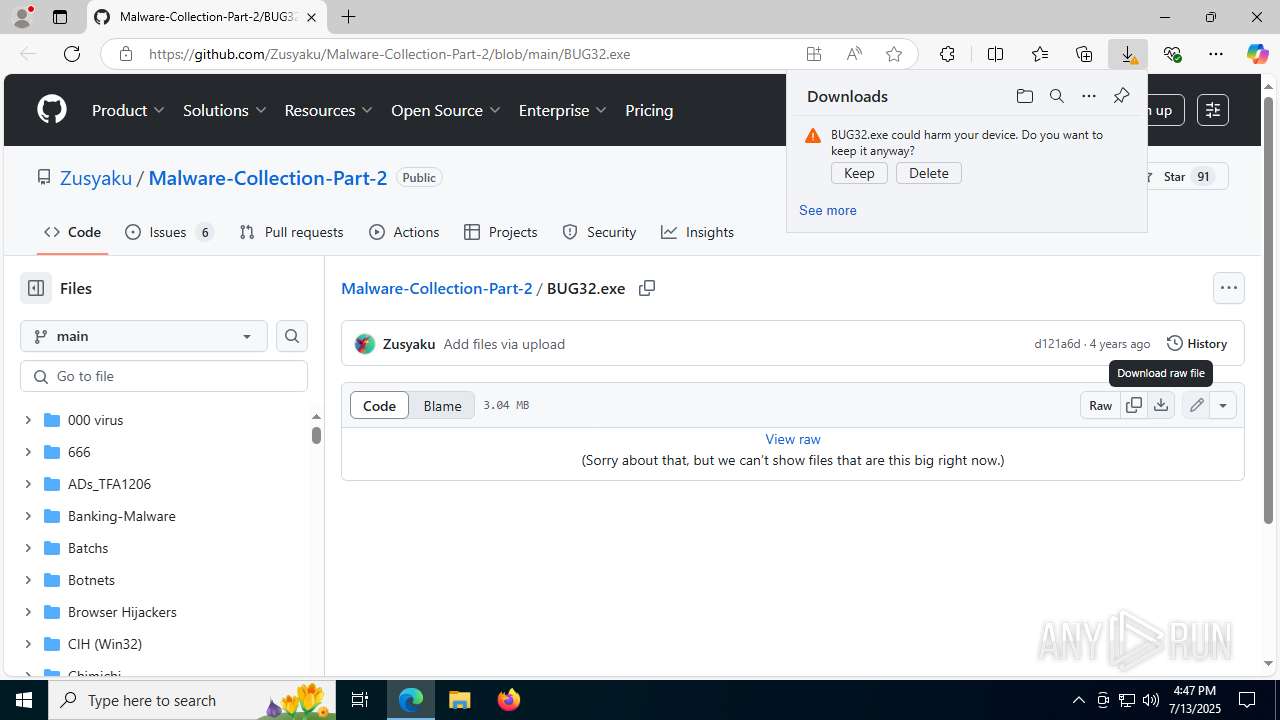Toggle Edge split screen icon
This screenshot has height=720, width=1280.
(995, 54)
